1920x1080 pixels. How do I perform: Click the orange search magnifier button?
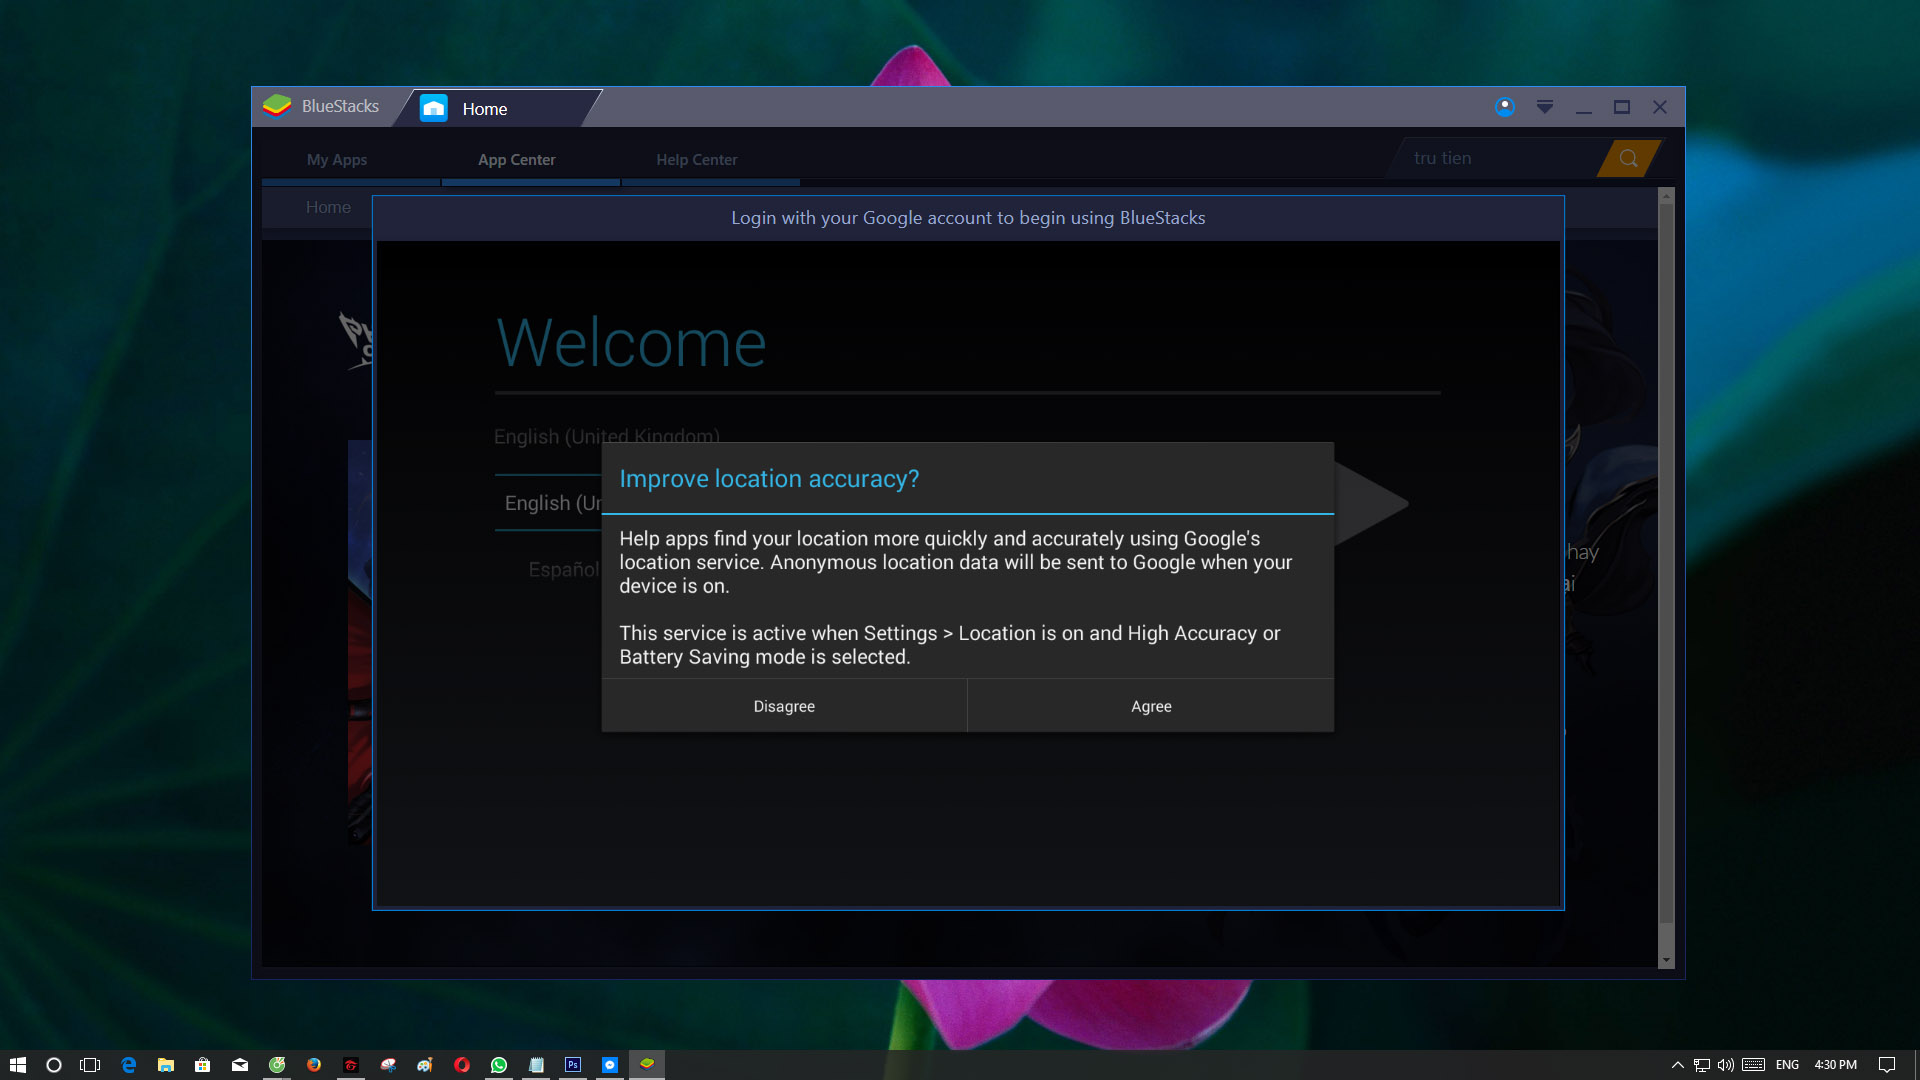tap(1628, 158)
